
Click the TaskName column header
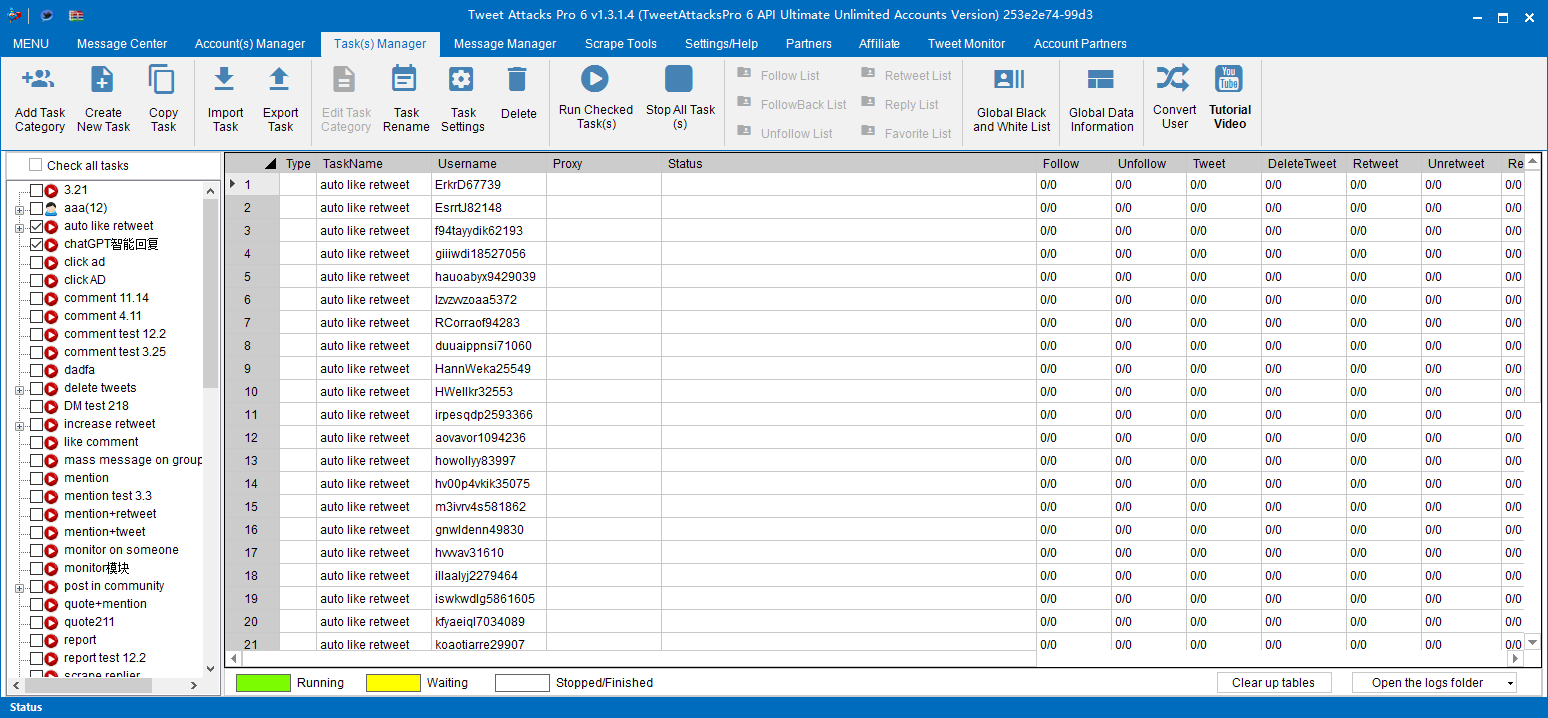(374, 164)
